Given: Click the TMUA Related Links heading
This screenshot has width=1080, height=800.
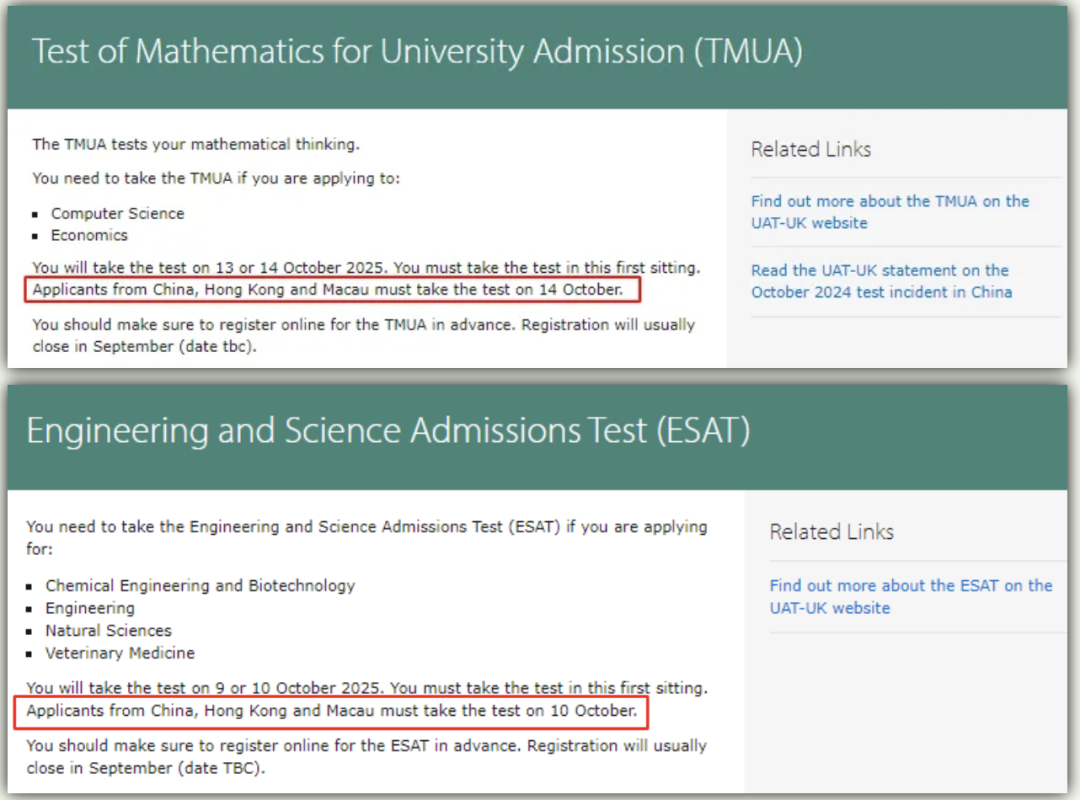Looking at the screenshot, I should pyautogui.click(x=811, y=150).
